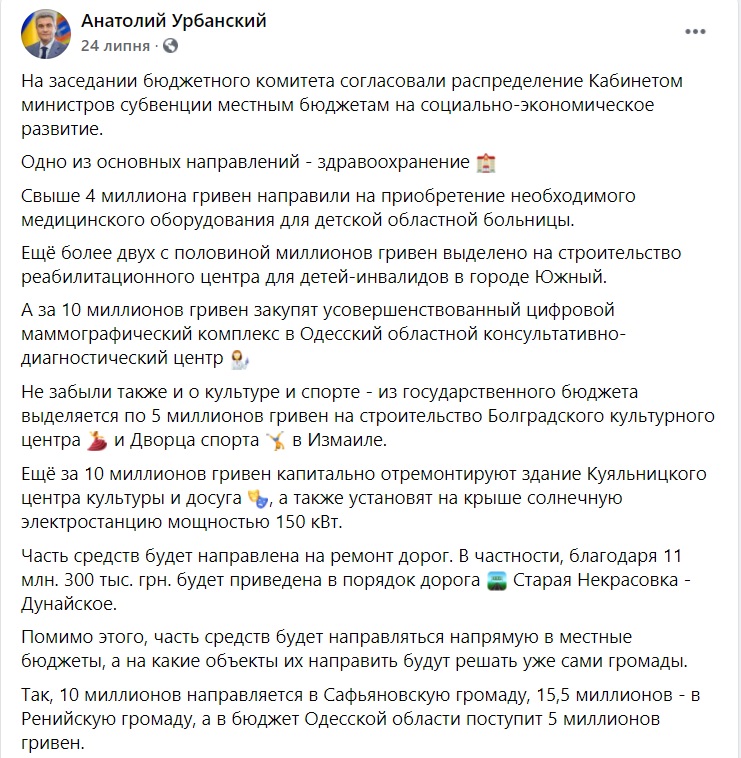The width and height of the screenshot is (741, 758).
Task: Click the globe public-audience icon
Action: 170,46
